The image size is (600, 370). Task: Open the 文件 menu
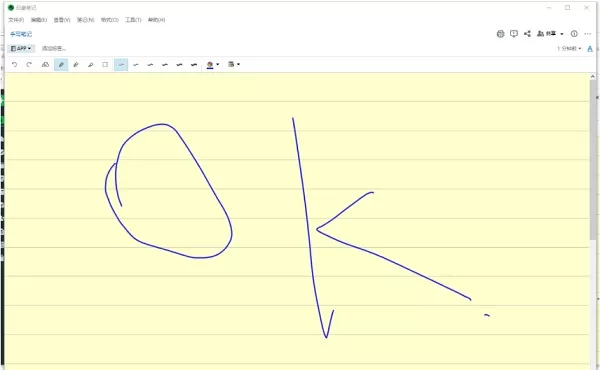pos(16,20)
